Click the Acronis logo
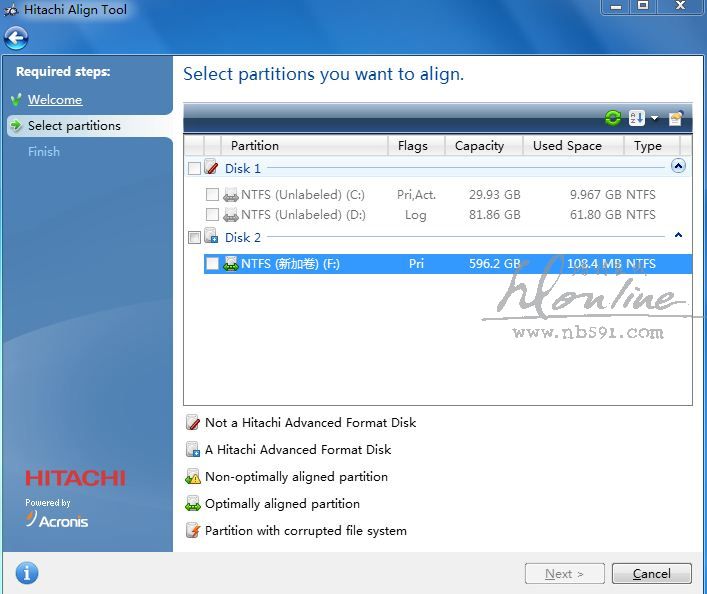The width and height of the screenshot is (707, 594). click(x=57, y=520)
